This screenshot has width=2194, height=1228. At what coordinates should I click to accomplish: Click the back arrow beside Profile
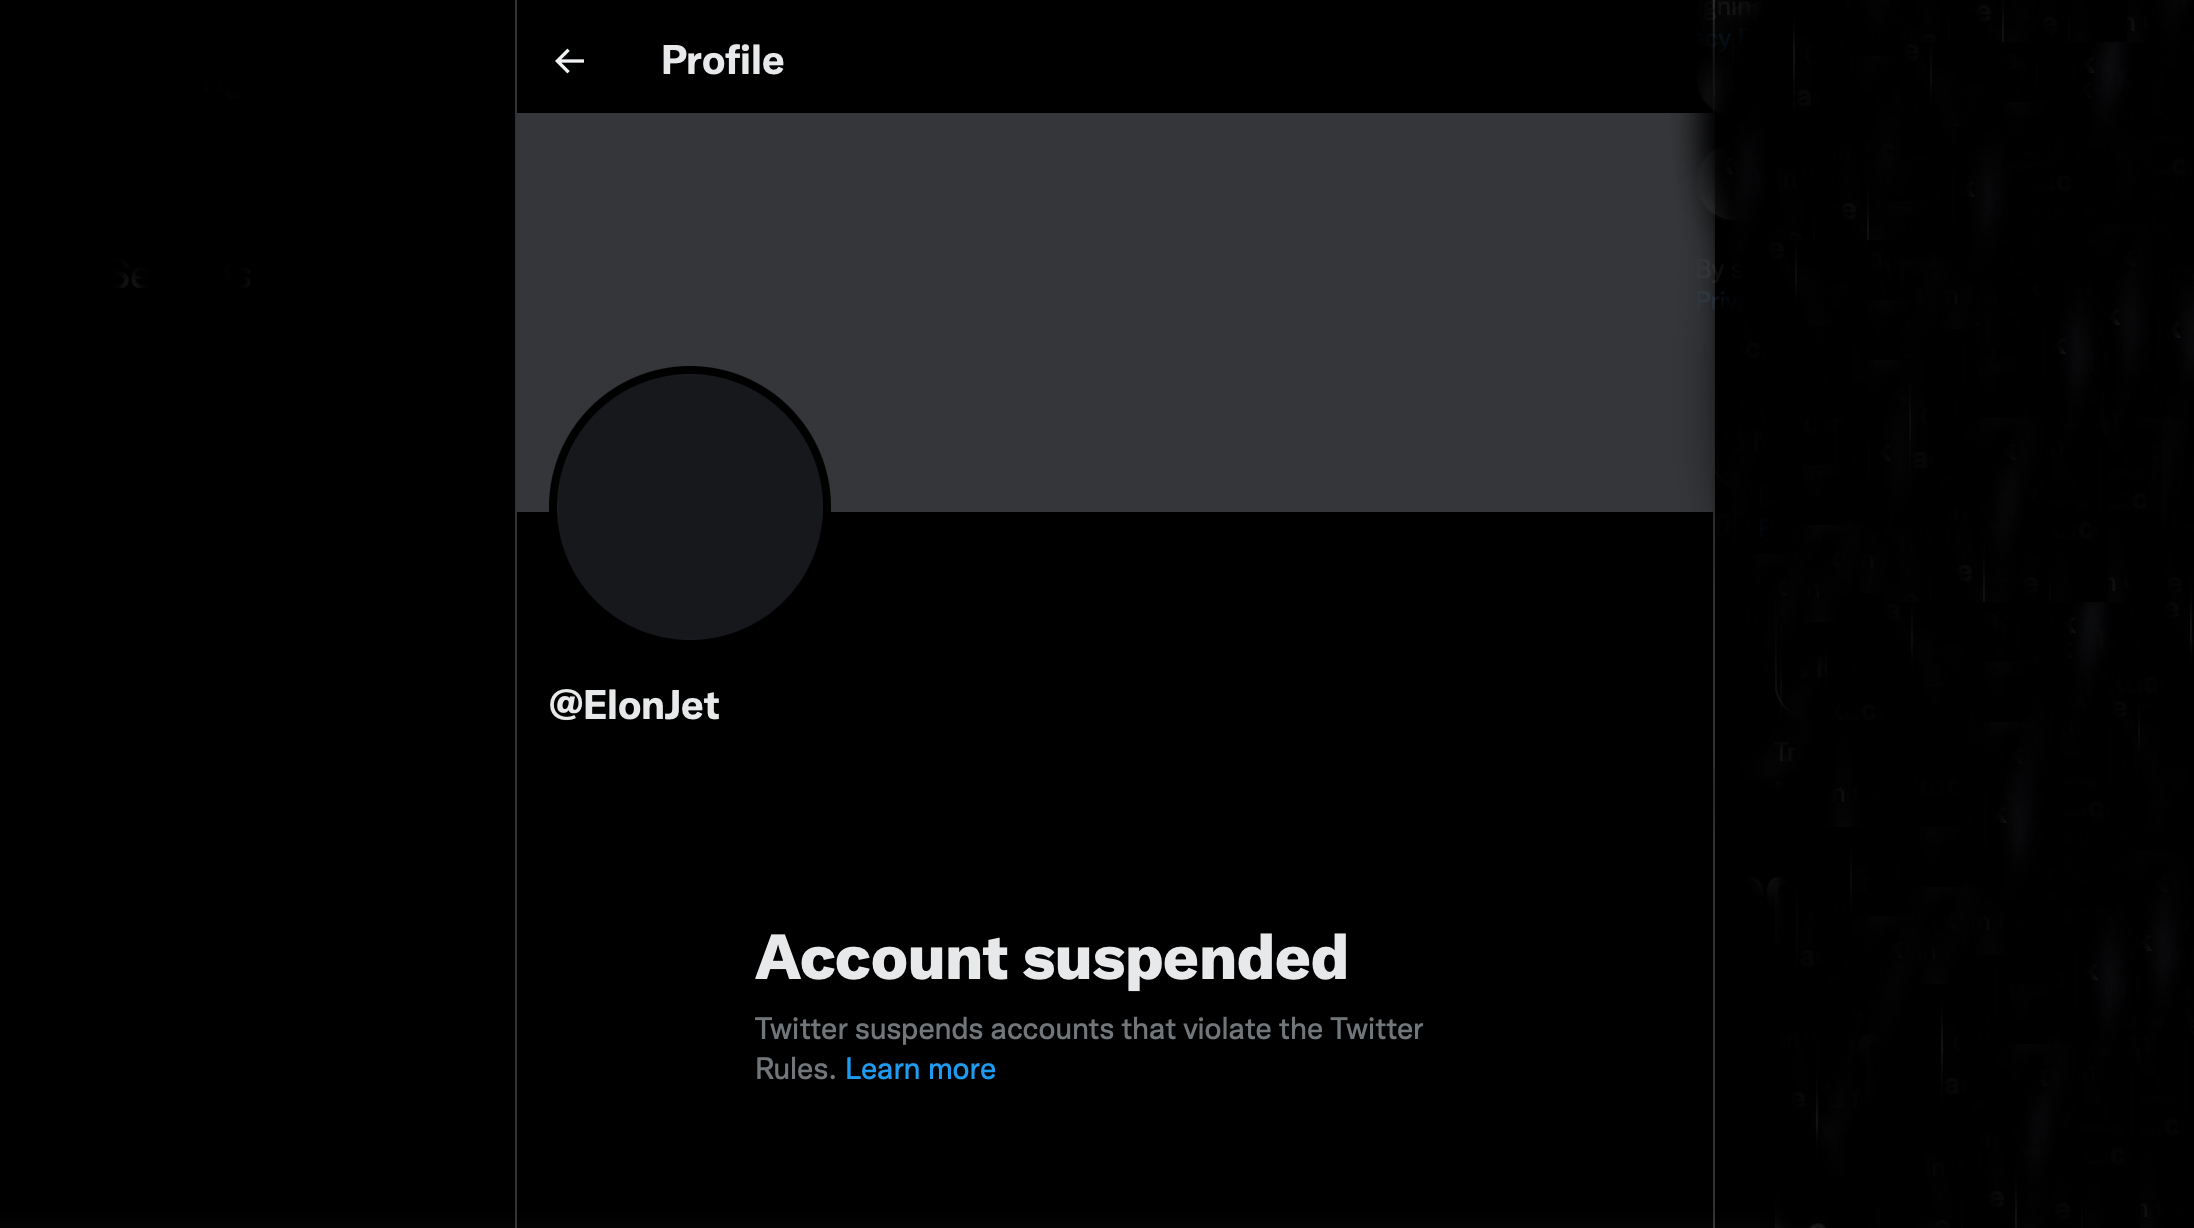(569, 61)
